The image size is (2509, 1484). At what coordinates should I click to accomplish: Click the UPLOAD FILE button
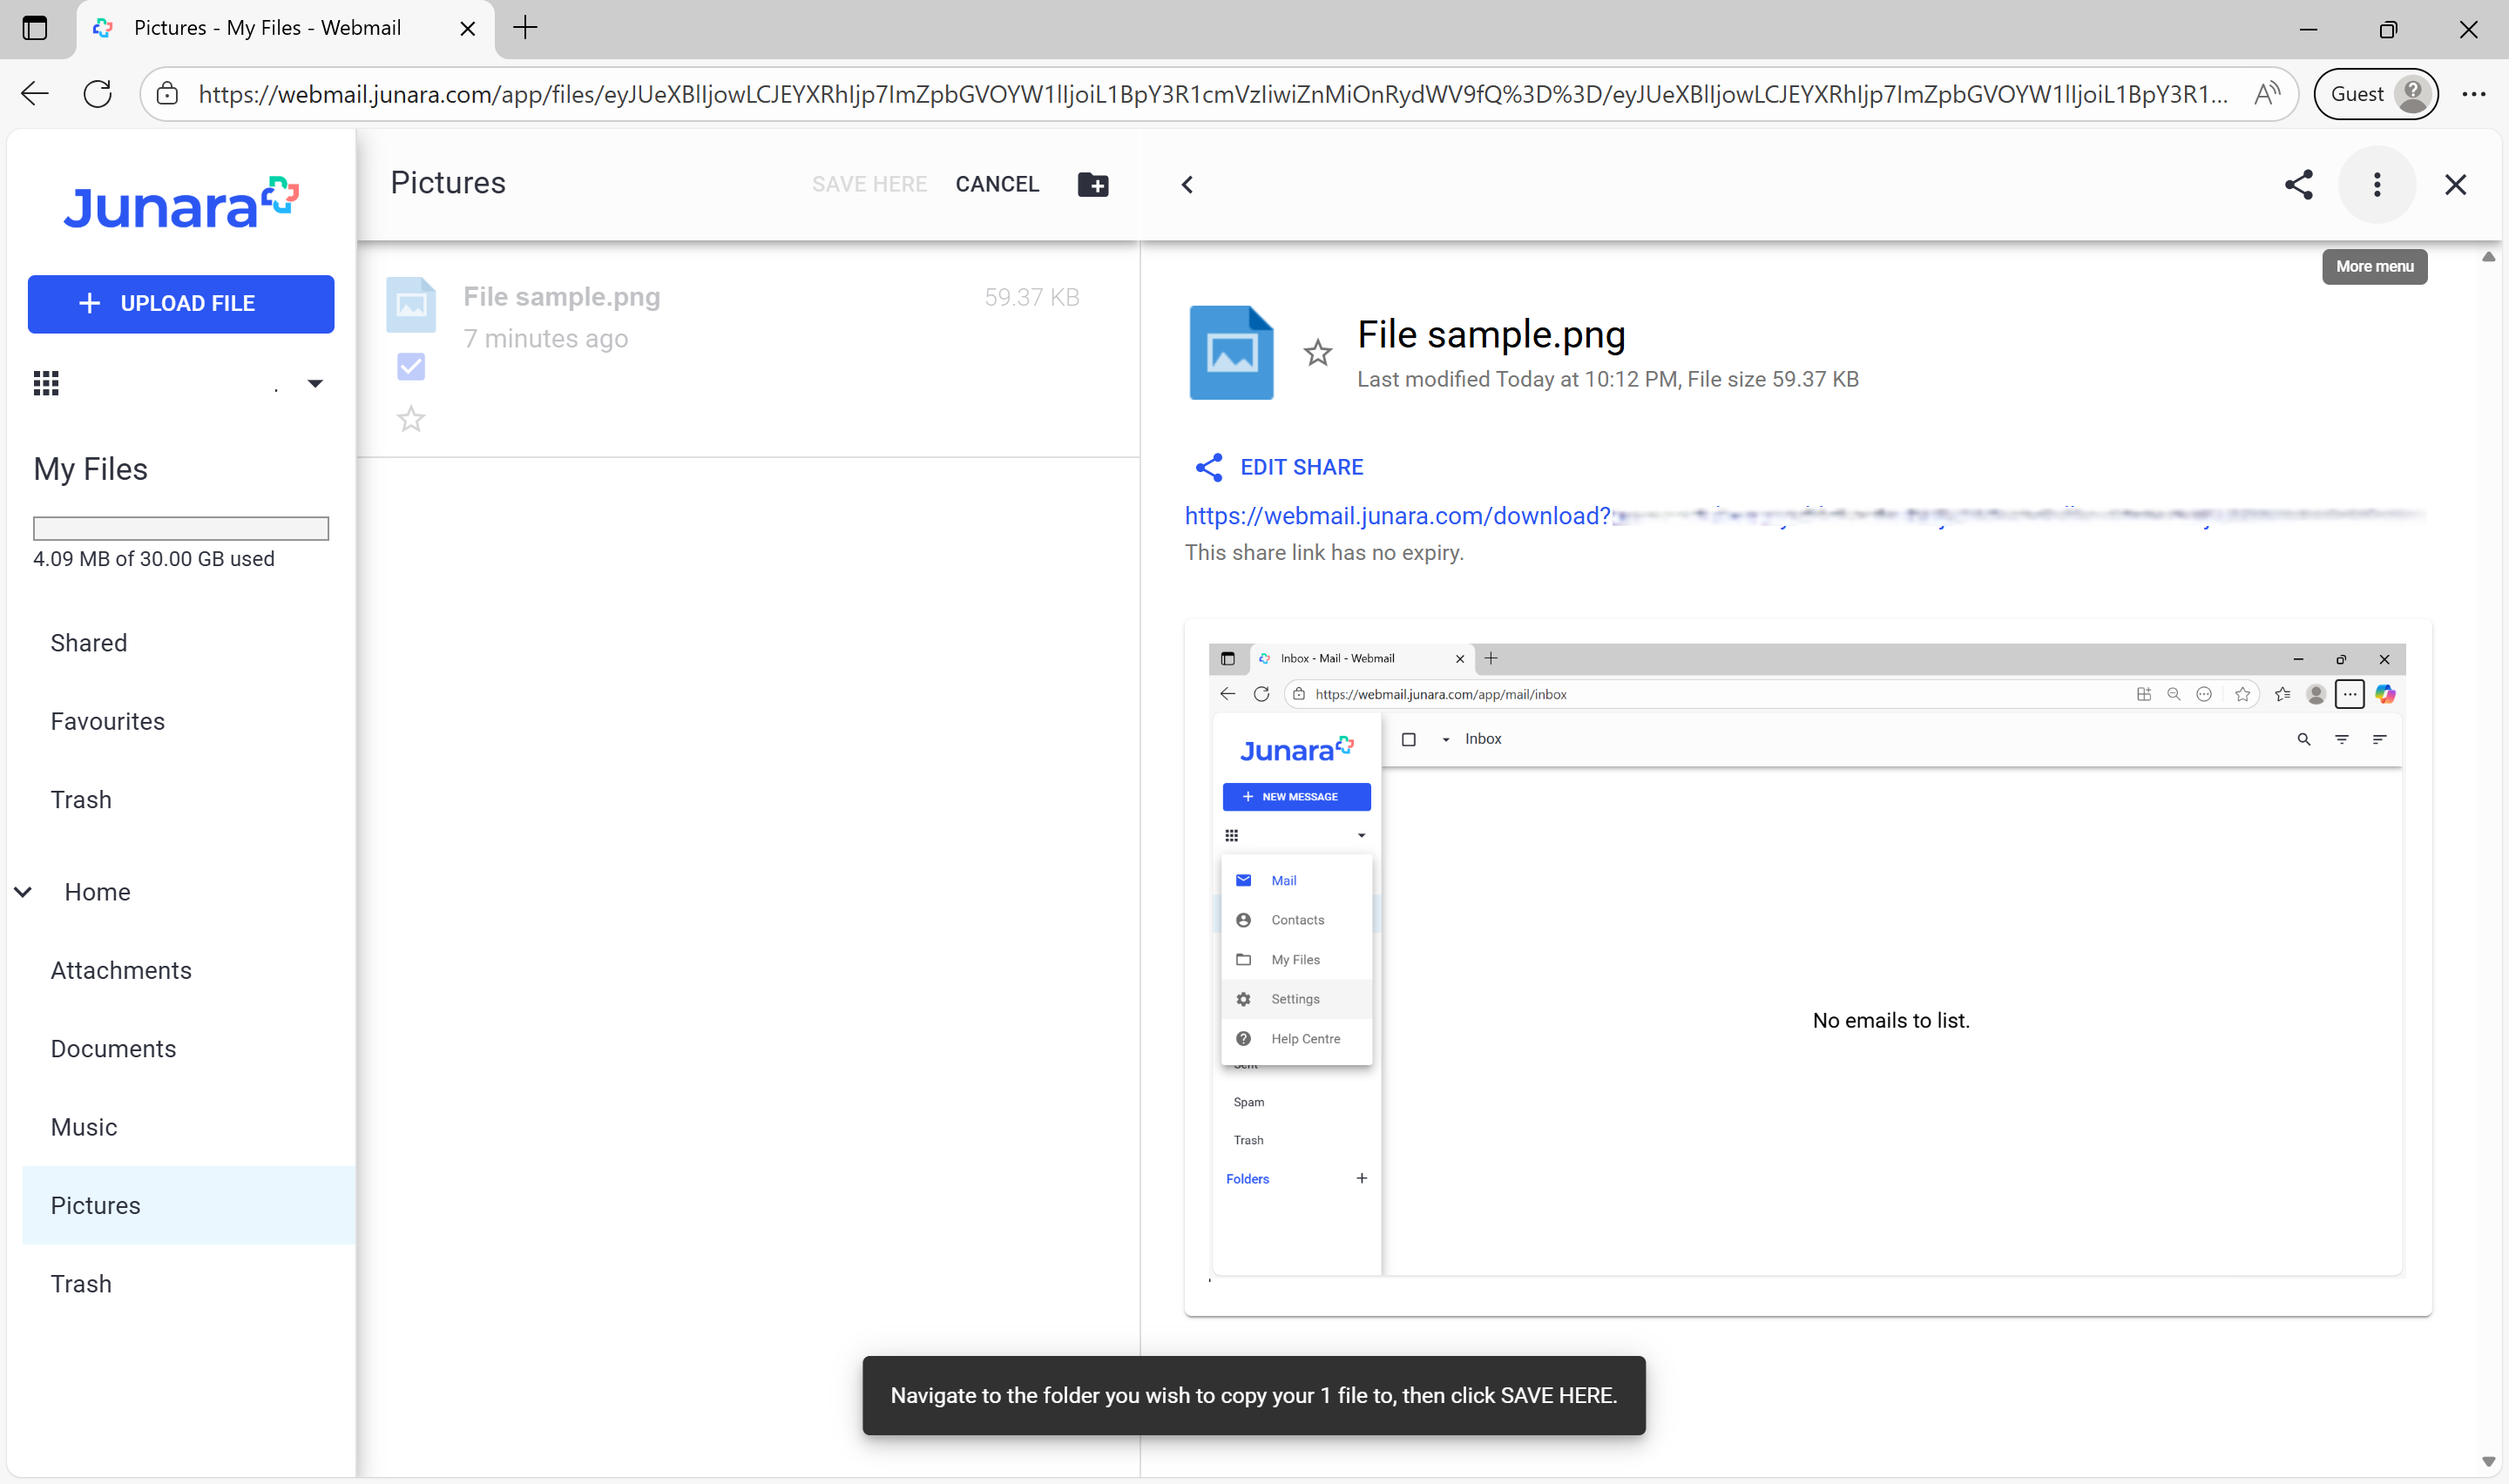point(181,304)
